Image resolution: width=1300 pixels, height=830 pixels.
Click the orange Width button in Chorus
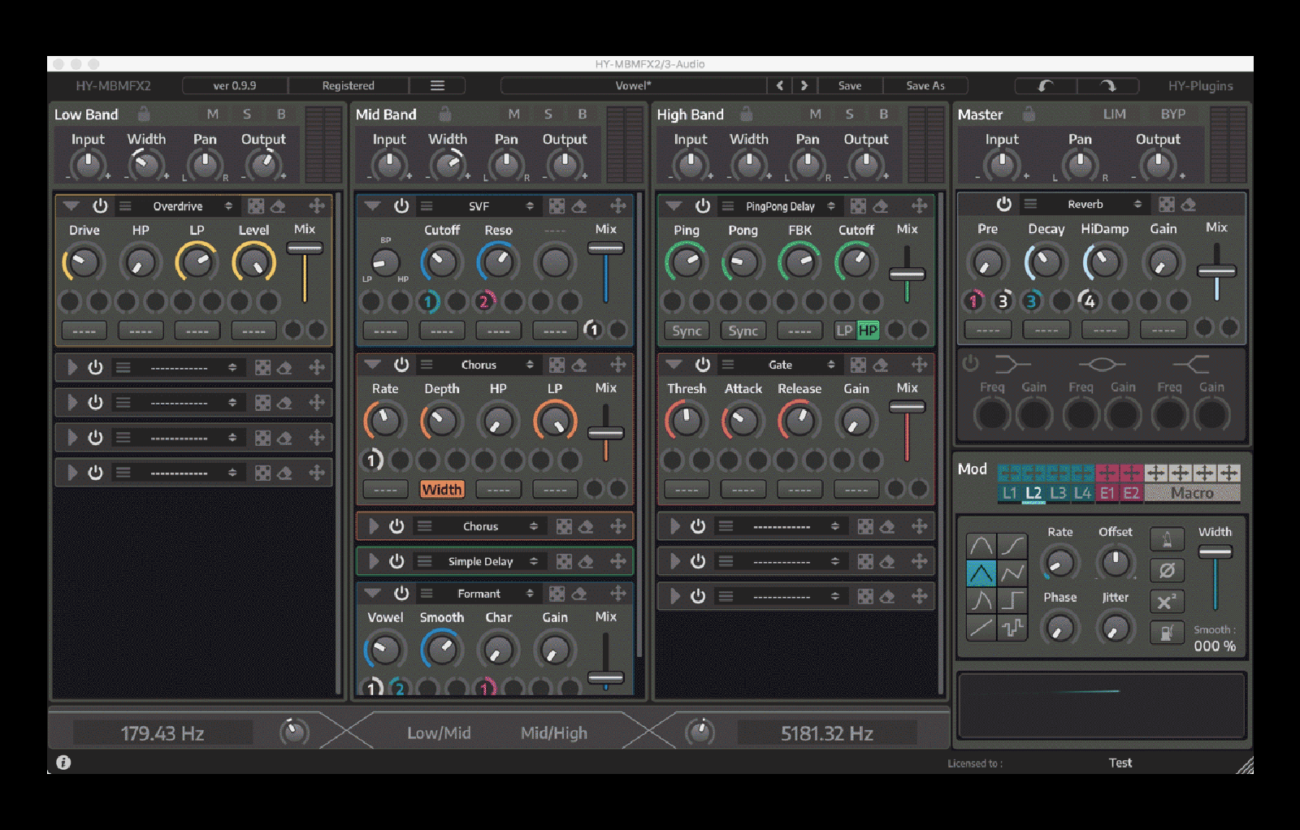coord(442,489)
